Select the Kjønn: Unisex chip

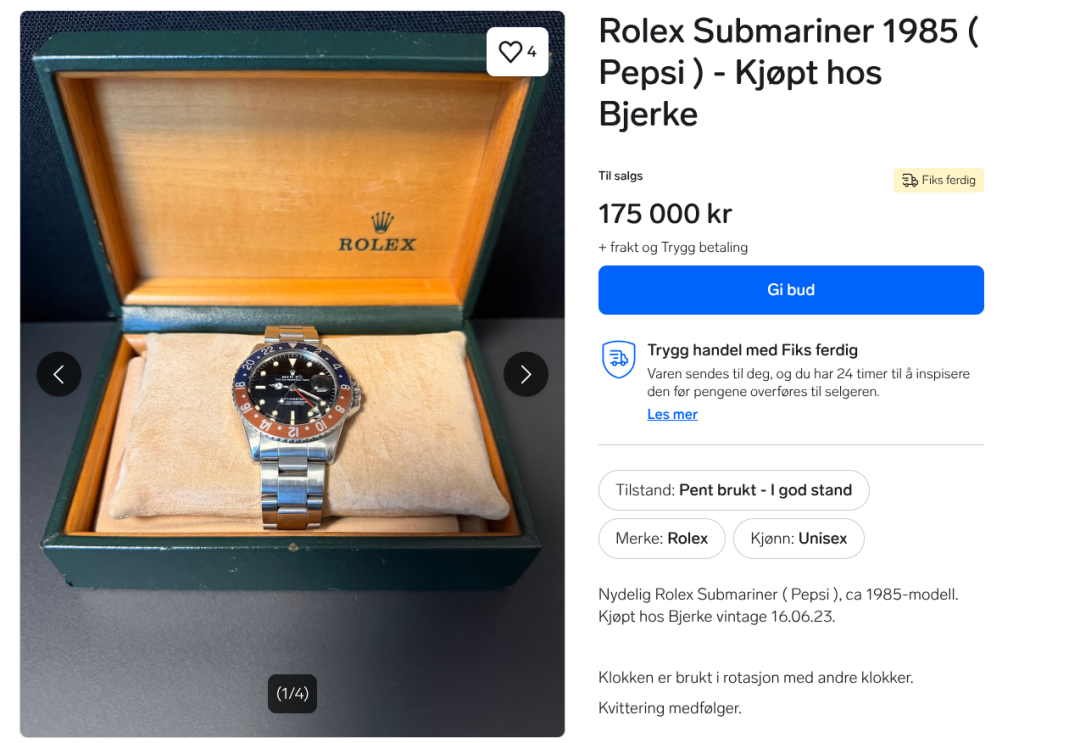pos(798,538)
